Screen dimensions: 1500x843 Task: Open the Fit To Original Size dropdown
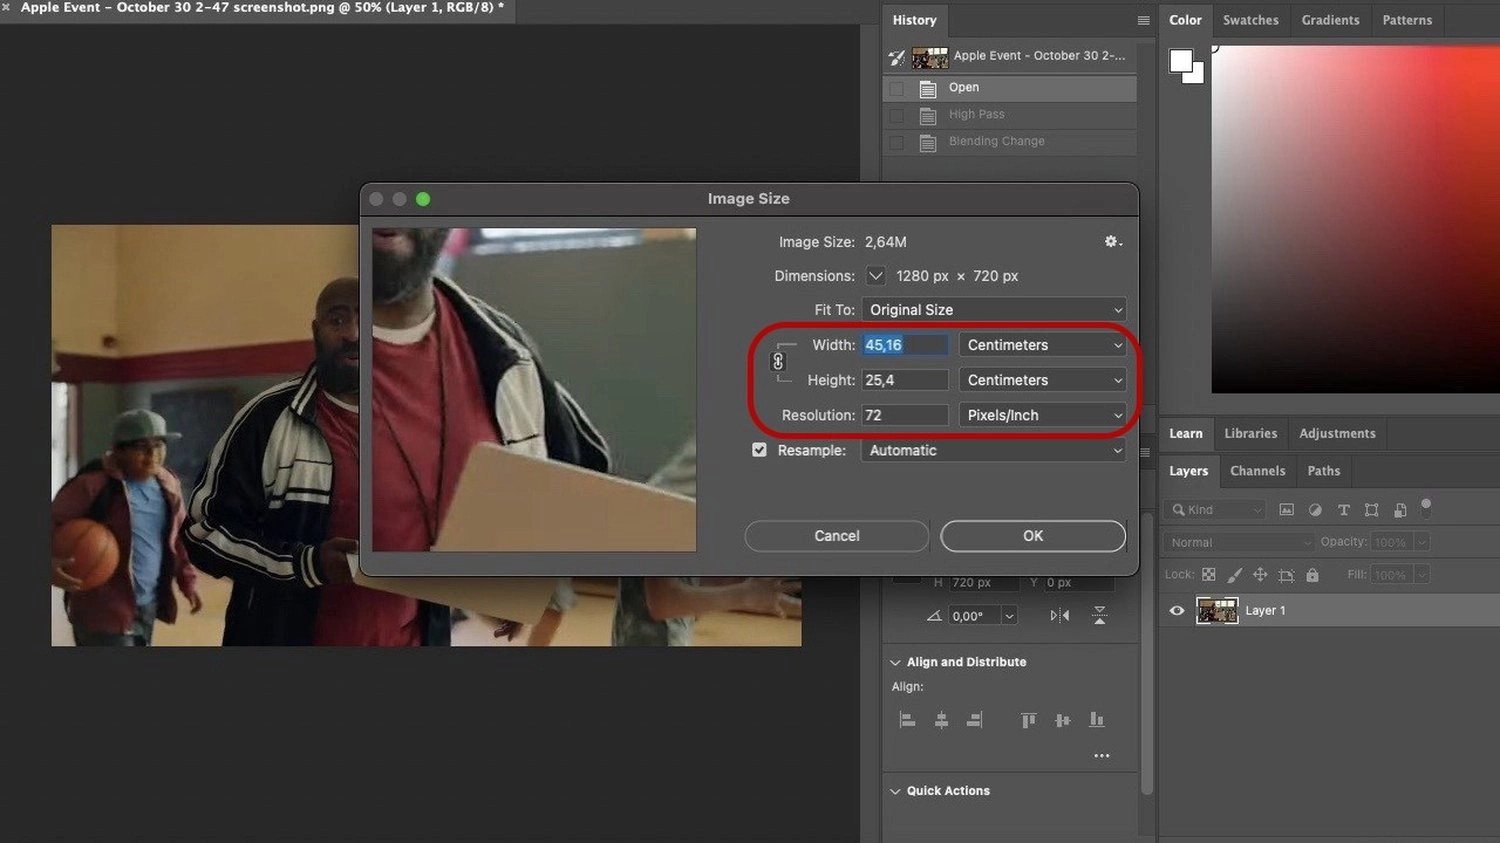pyautogui.click(x=994, y=310)
